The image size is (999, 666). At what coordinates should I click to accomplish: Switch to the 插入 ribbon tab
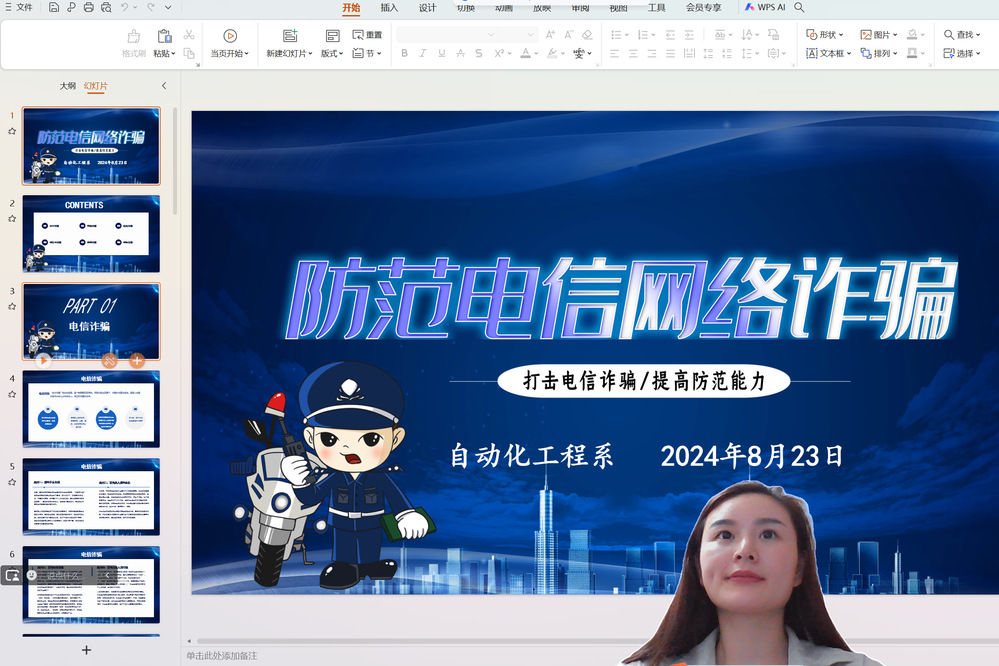389,8
